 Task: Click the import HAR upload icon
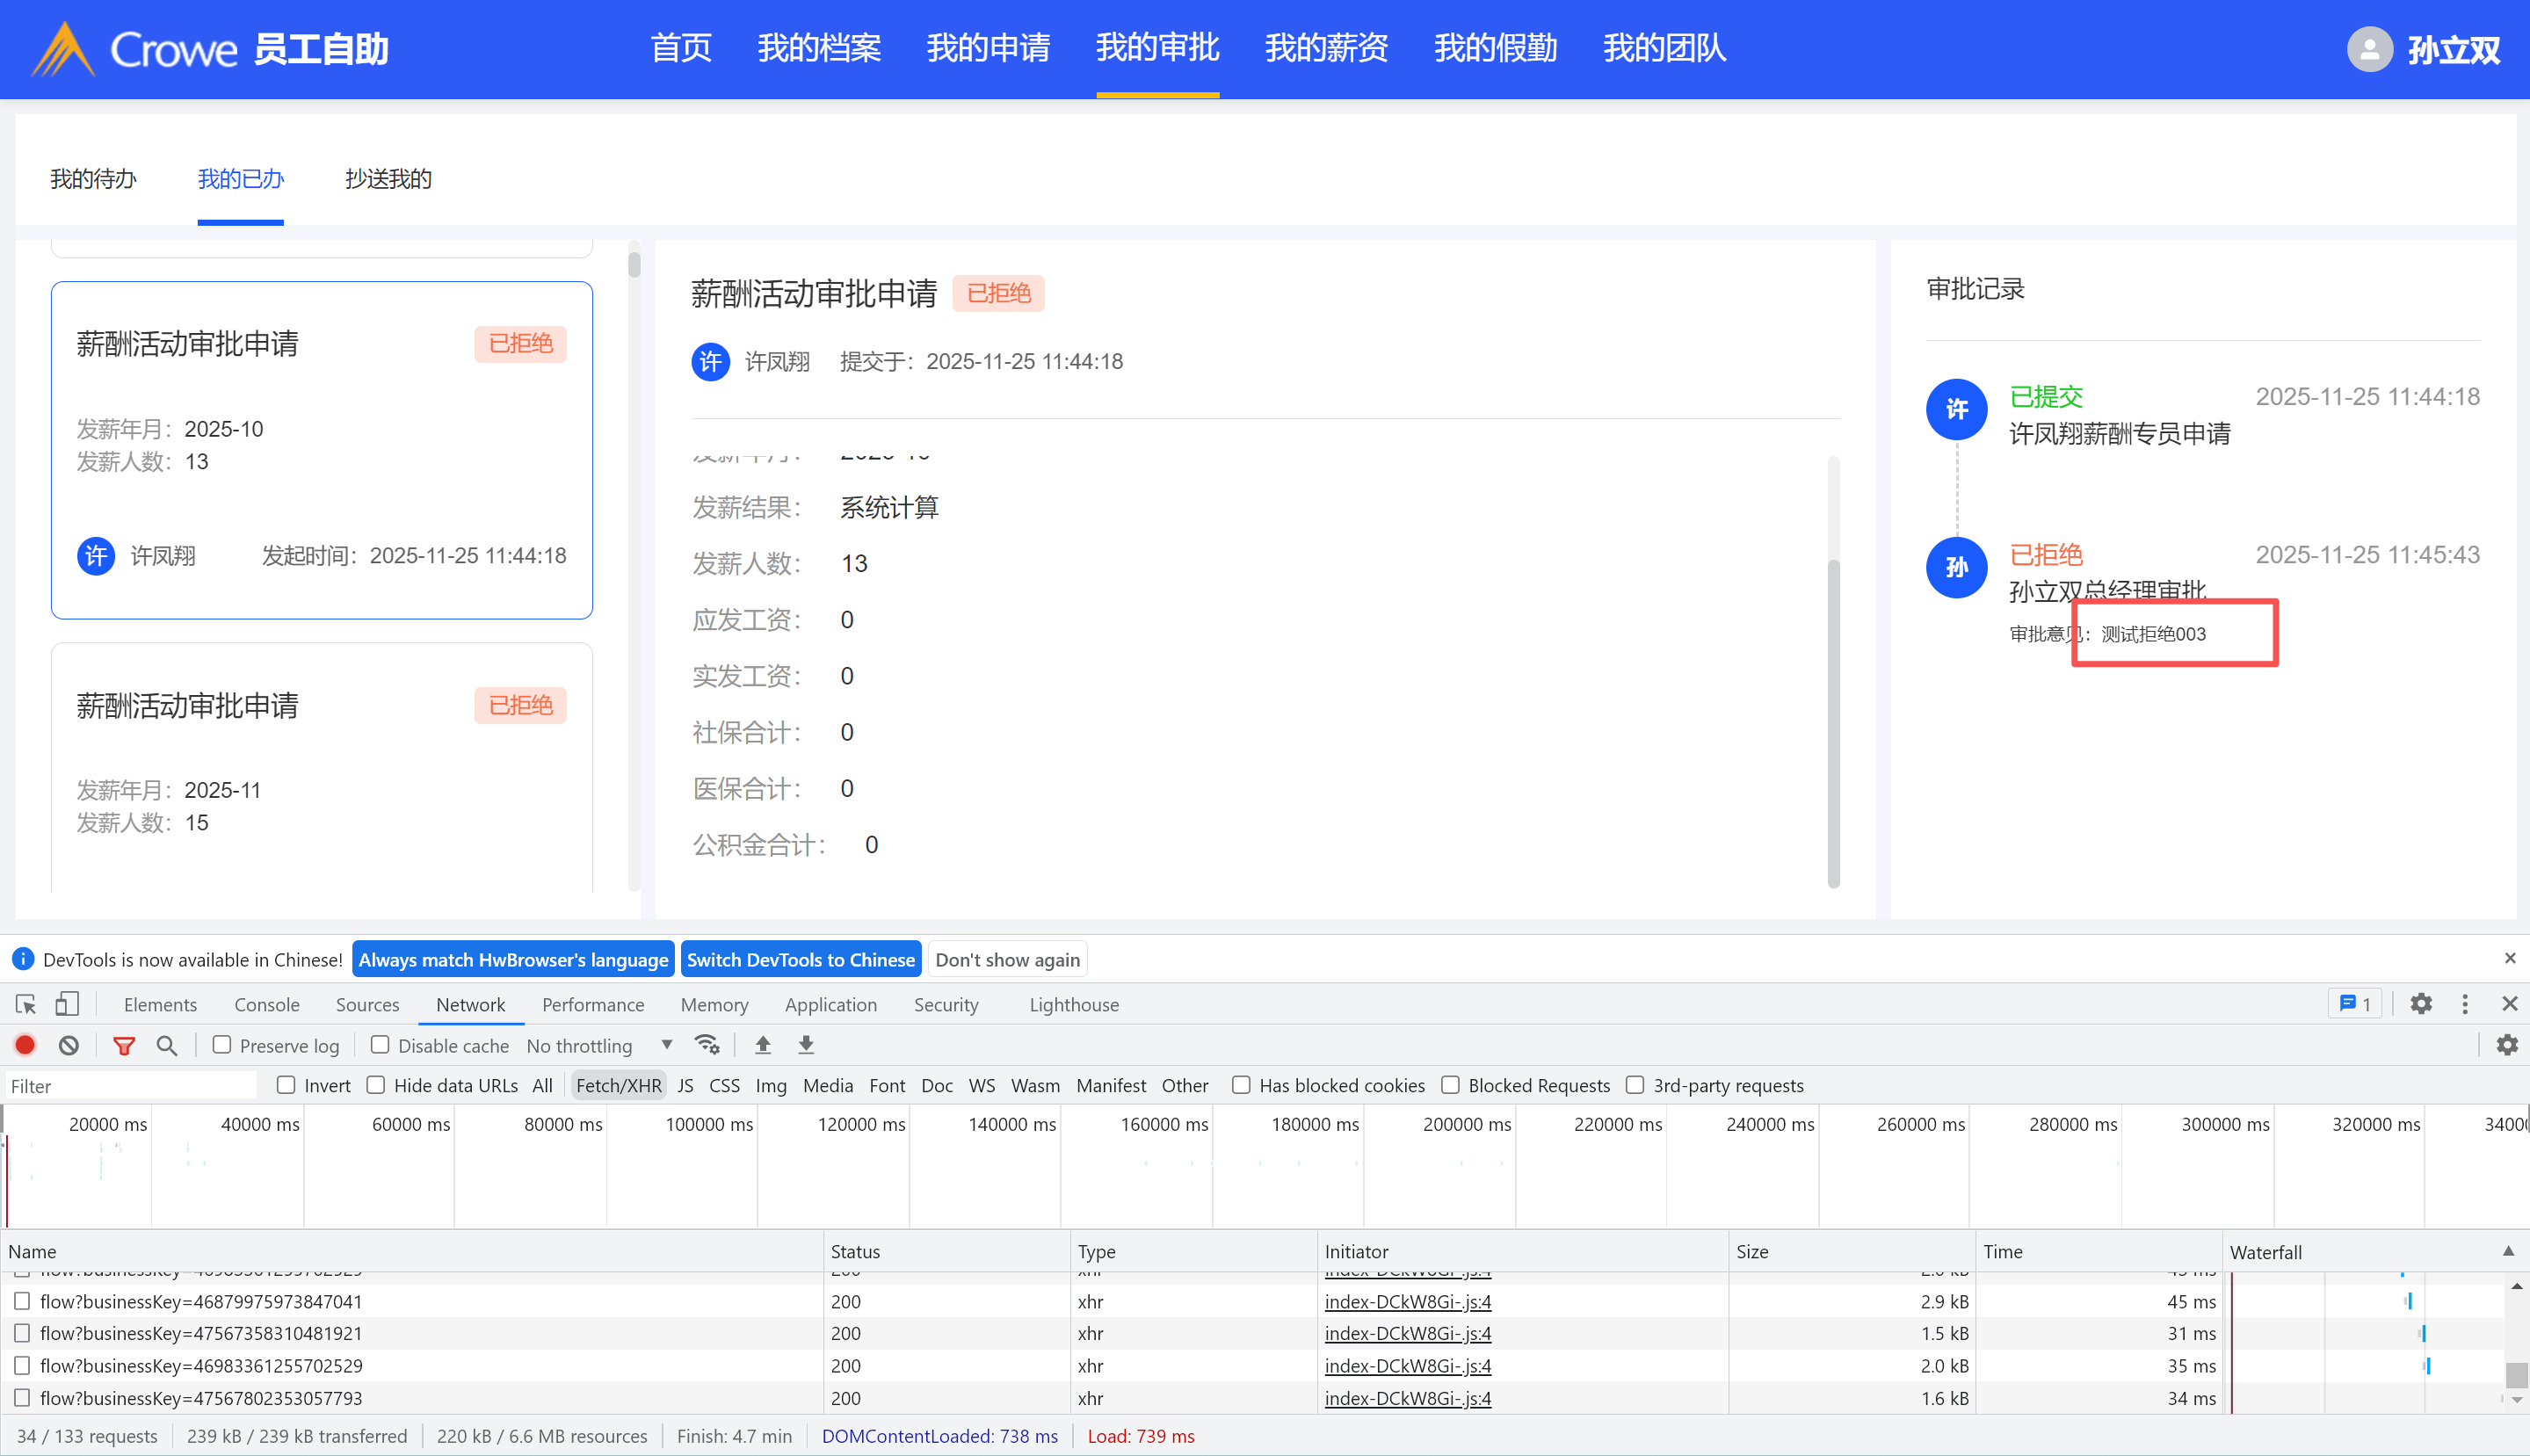tap(763, 1045)
